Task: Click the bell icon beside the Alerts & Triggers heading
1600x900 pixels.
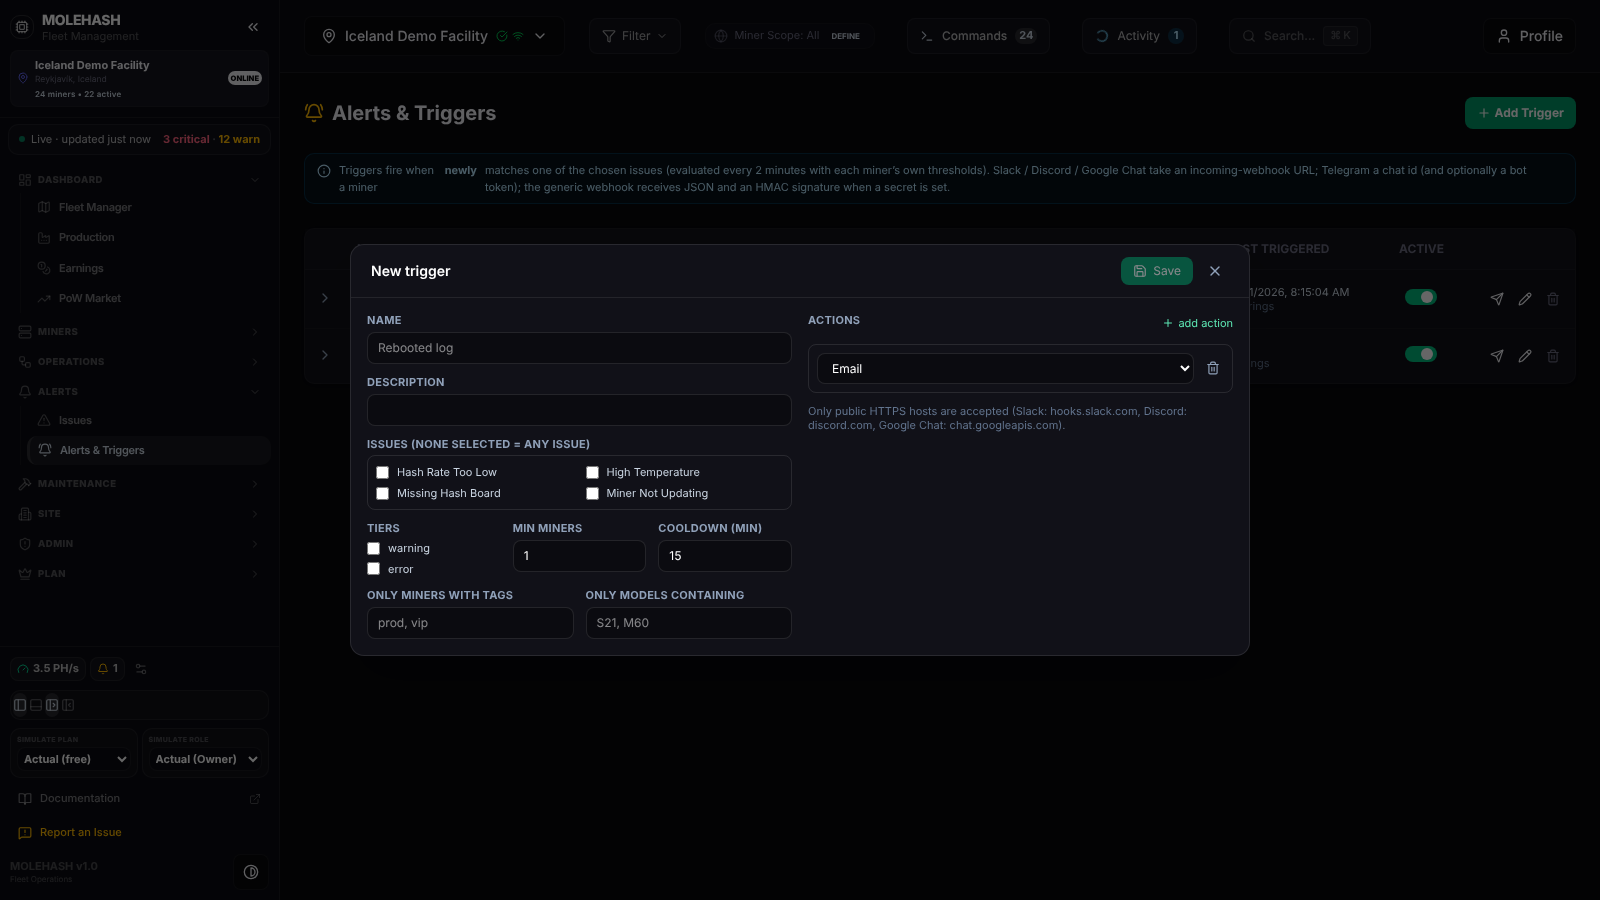Action: [314, 113]
